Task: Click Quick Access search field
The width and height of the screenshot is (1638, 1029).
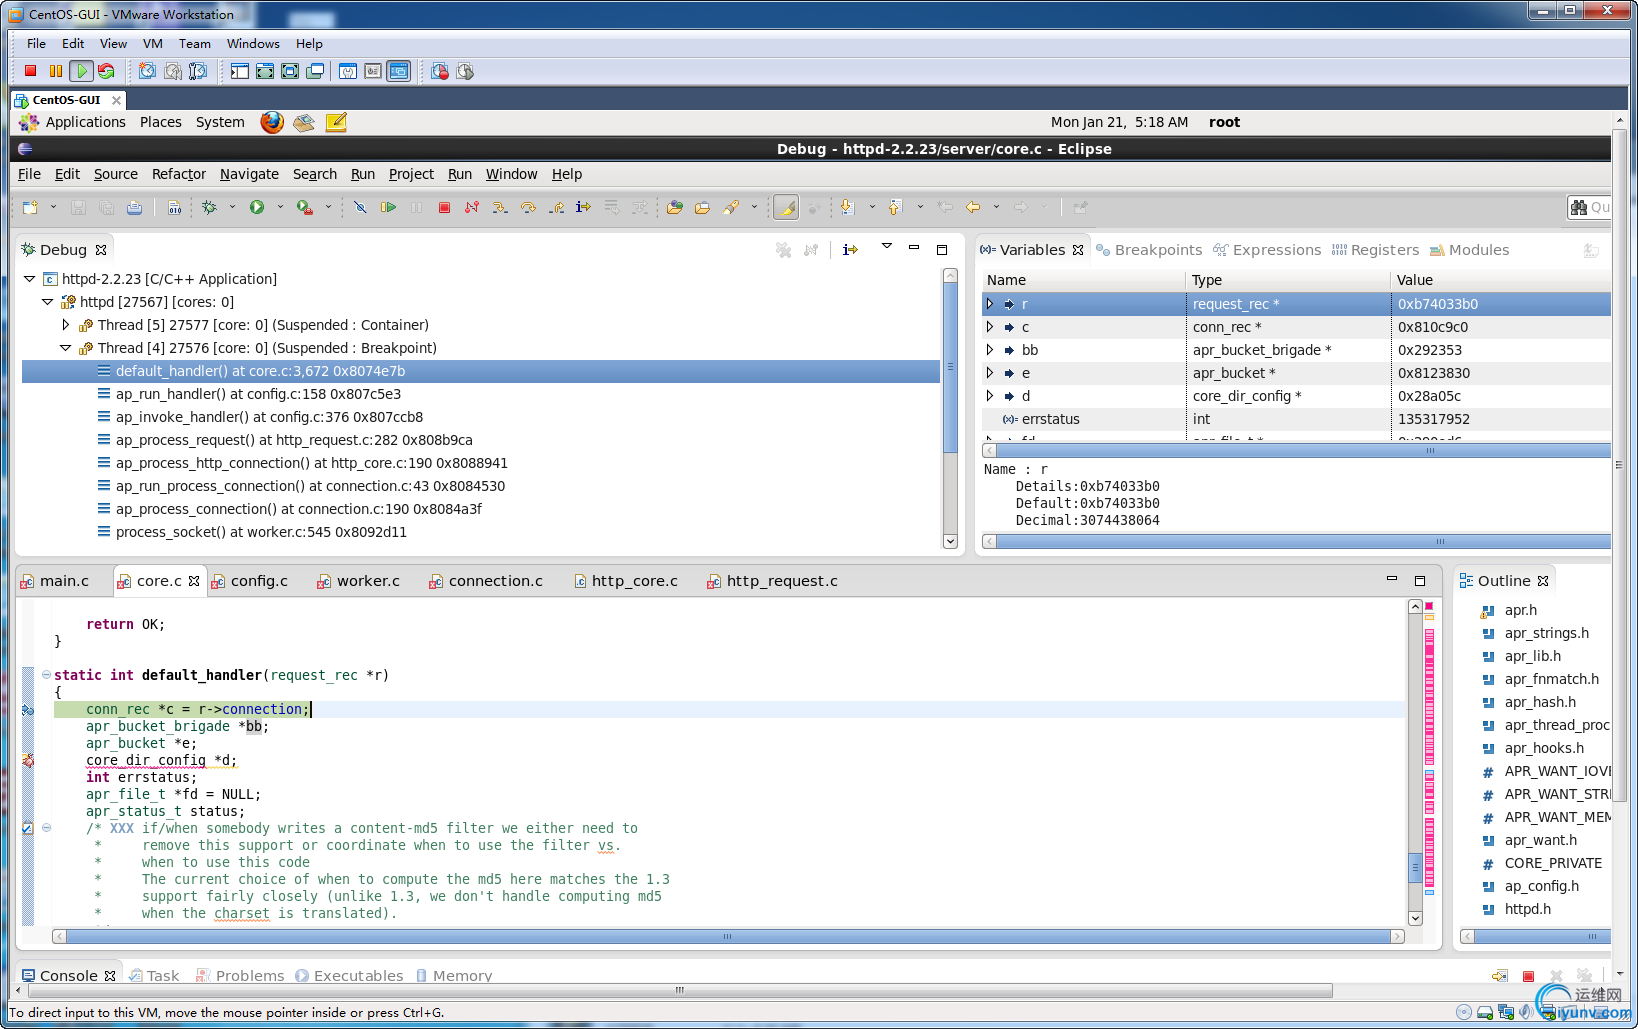Action: tap(1589, 207)
